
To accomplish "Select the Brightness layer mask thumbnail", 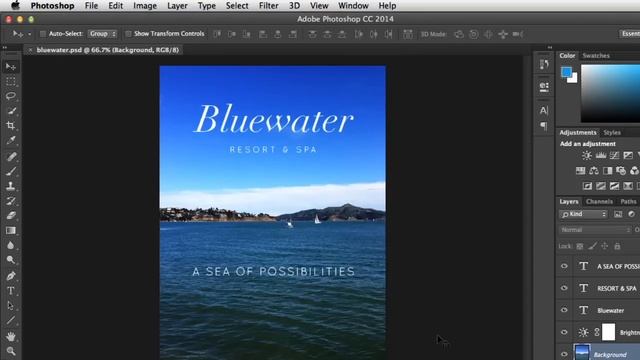I will pos(608,332).
